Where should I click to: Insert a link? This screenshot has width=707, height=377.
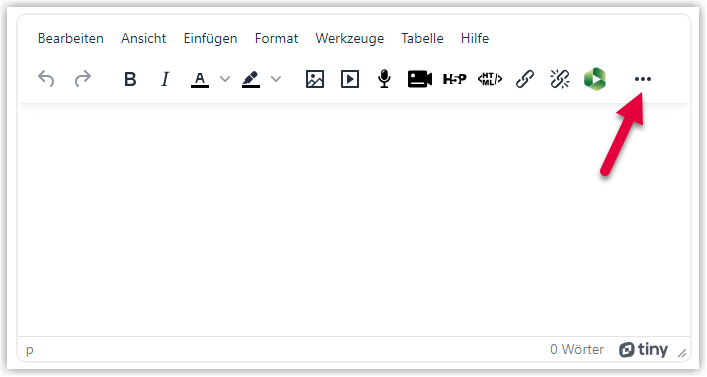point(525,79)
